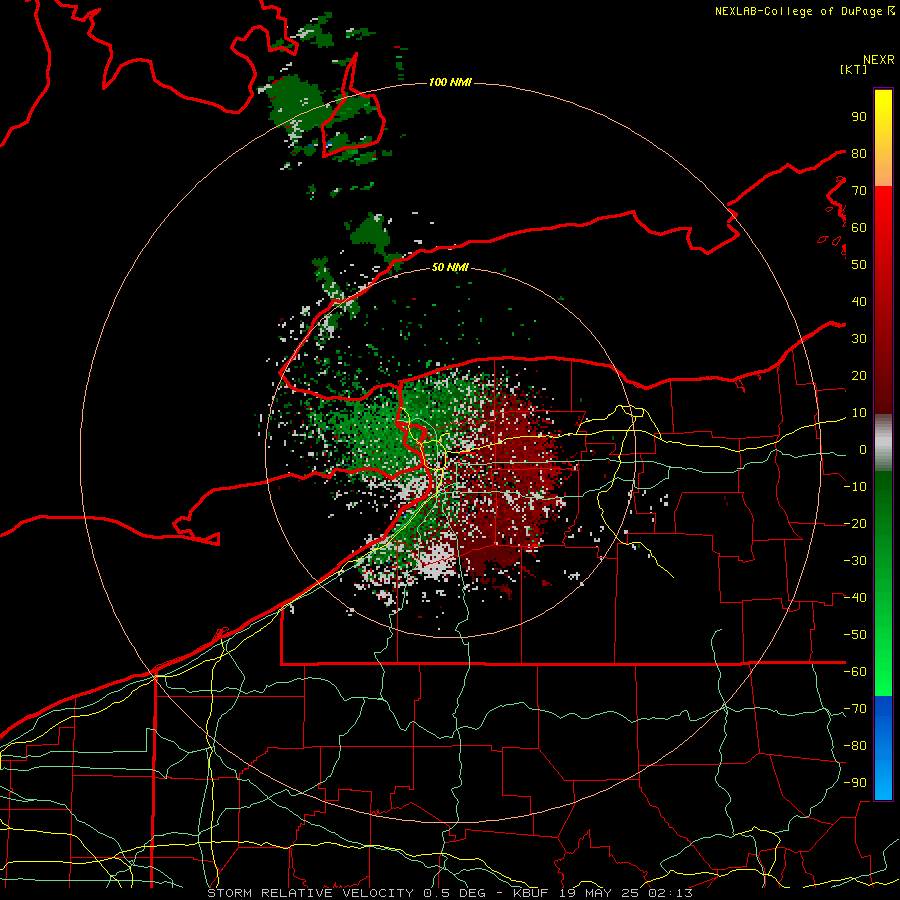Click the "100 NMI" range ring label
The image size is (900, 900).
point(450,82)
